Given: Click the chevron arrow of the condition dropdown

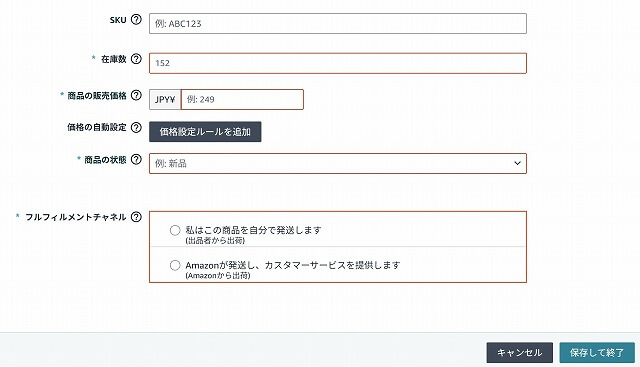Looking at the screenshot, I should 518,163.
